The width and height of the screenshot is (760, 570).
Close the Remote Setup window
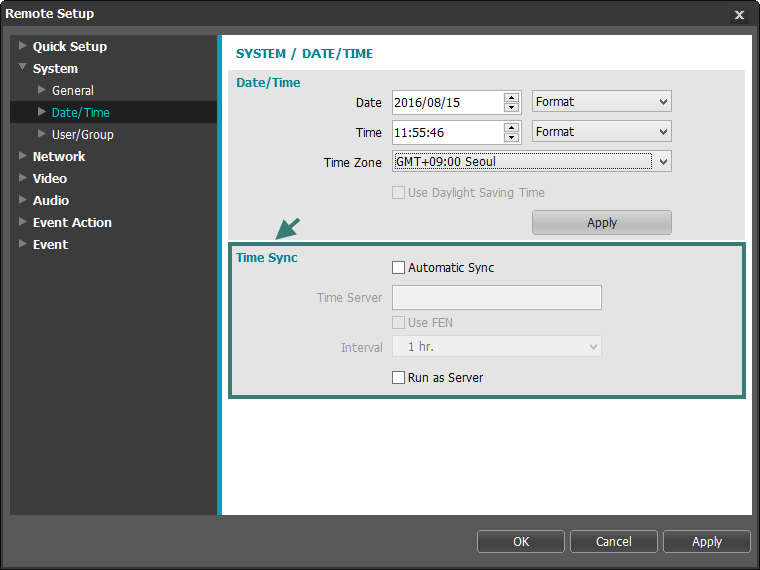(x=739, y=15)
